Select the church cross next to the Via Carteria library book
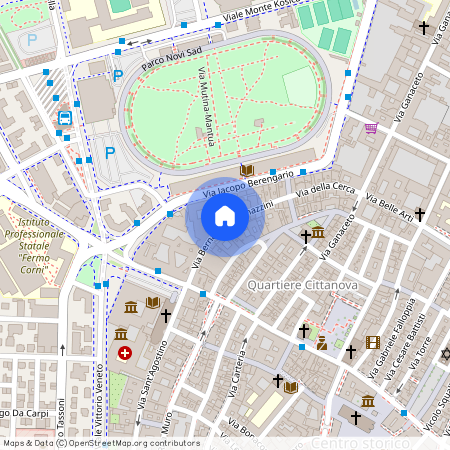 278,380
